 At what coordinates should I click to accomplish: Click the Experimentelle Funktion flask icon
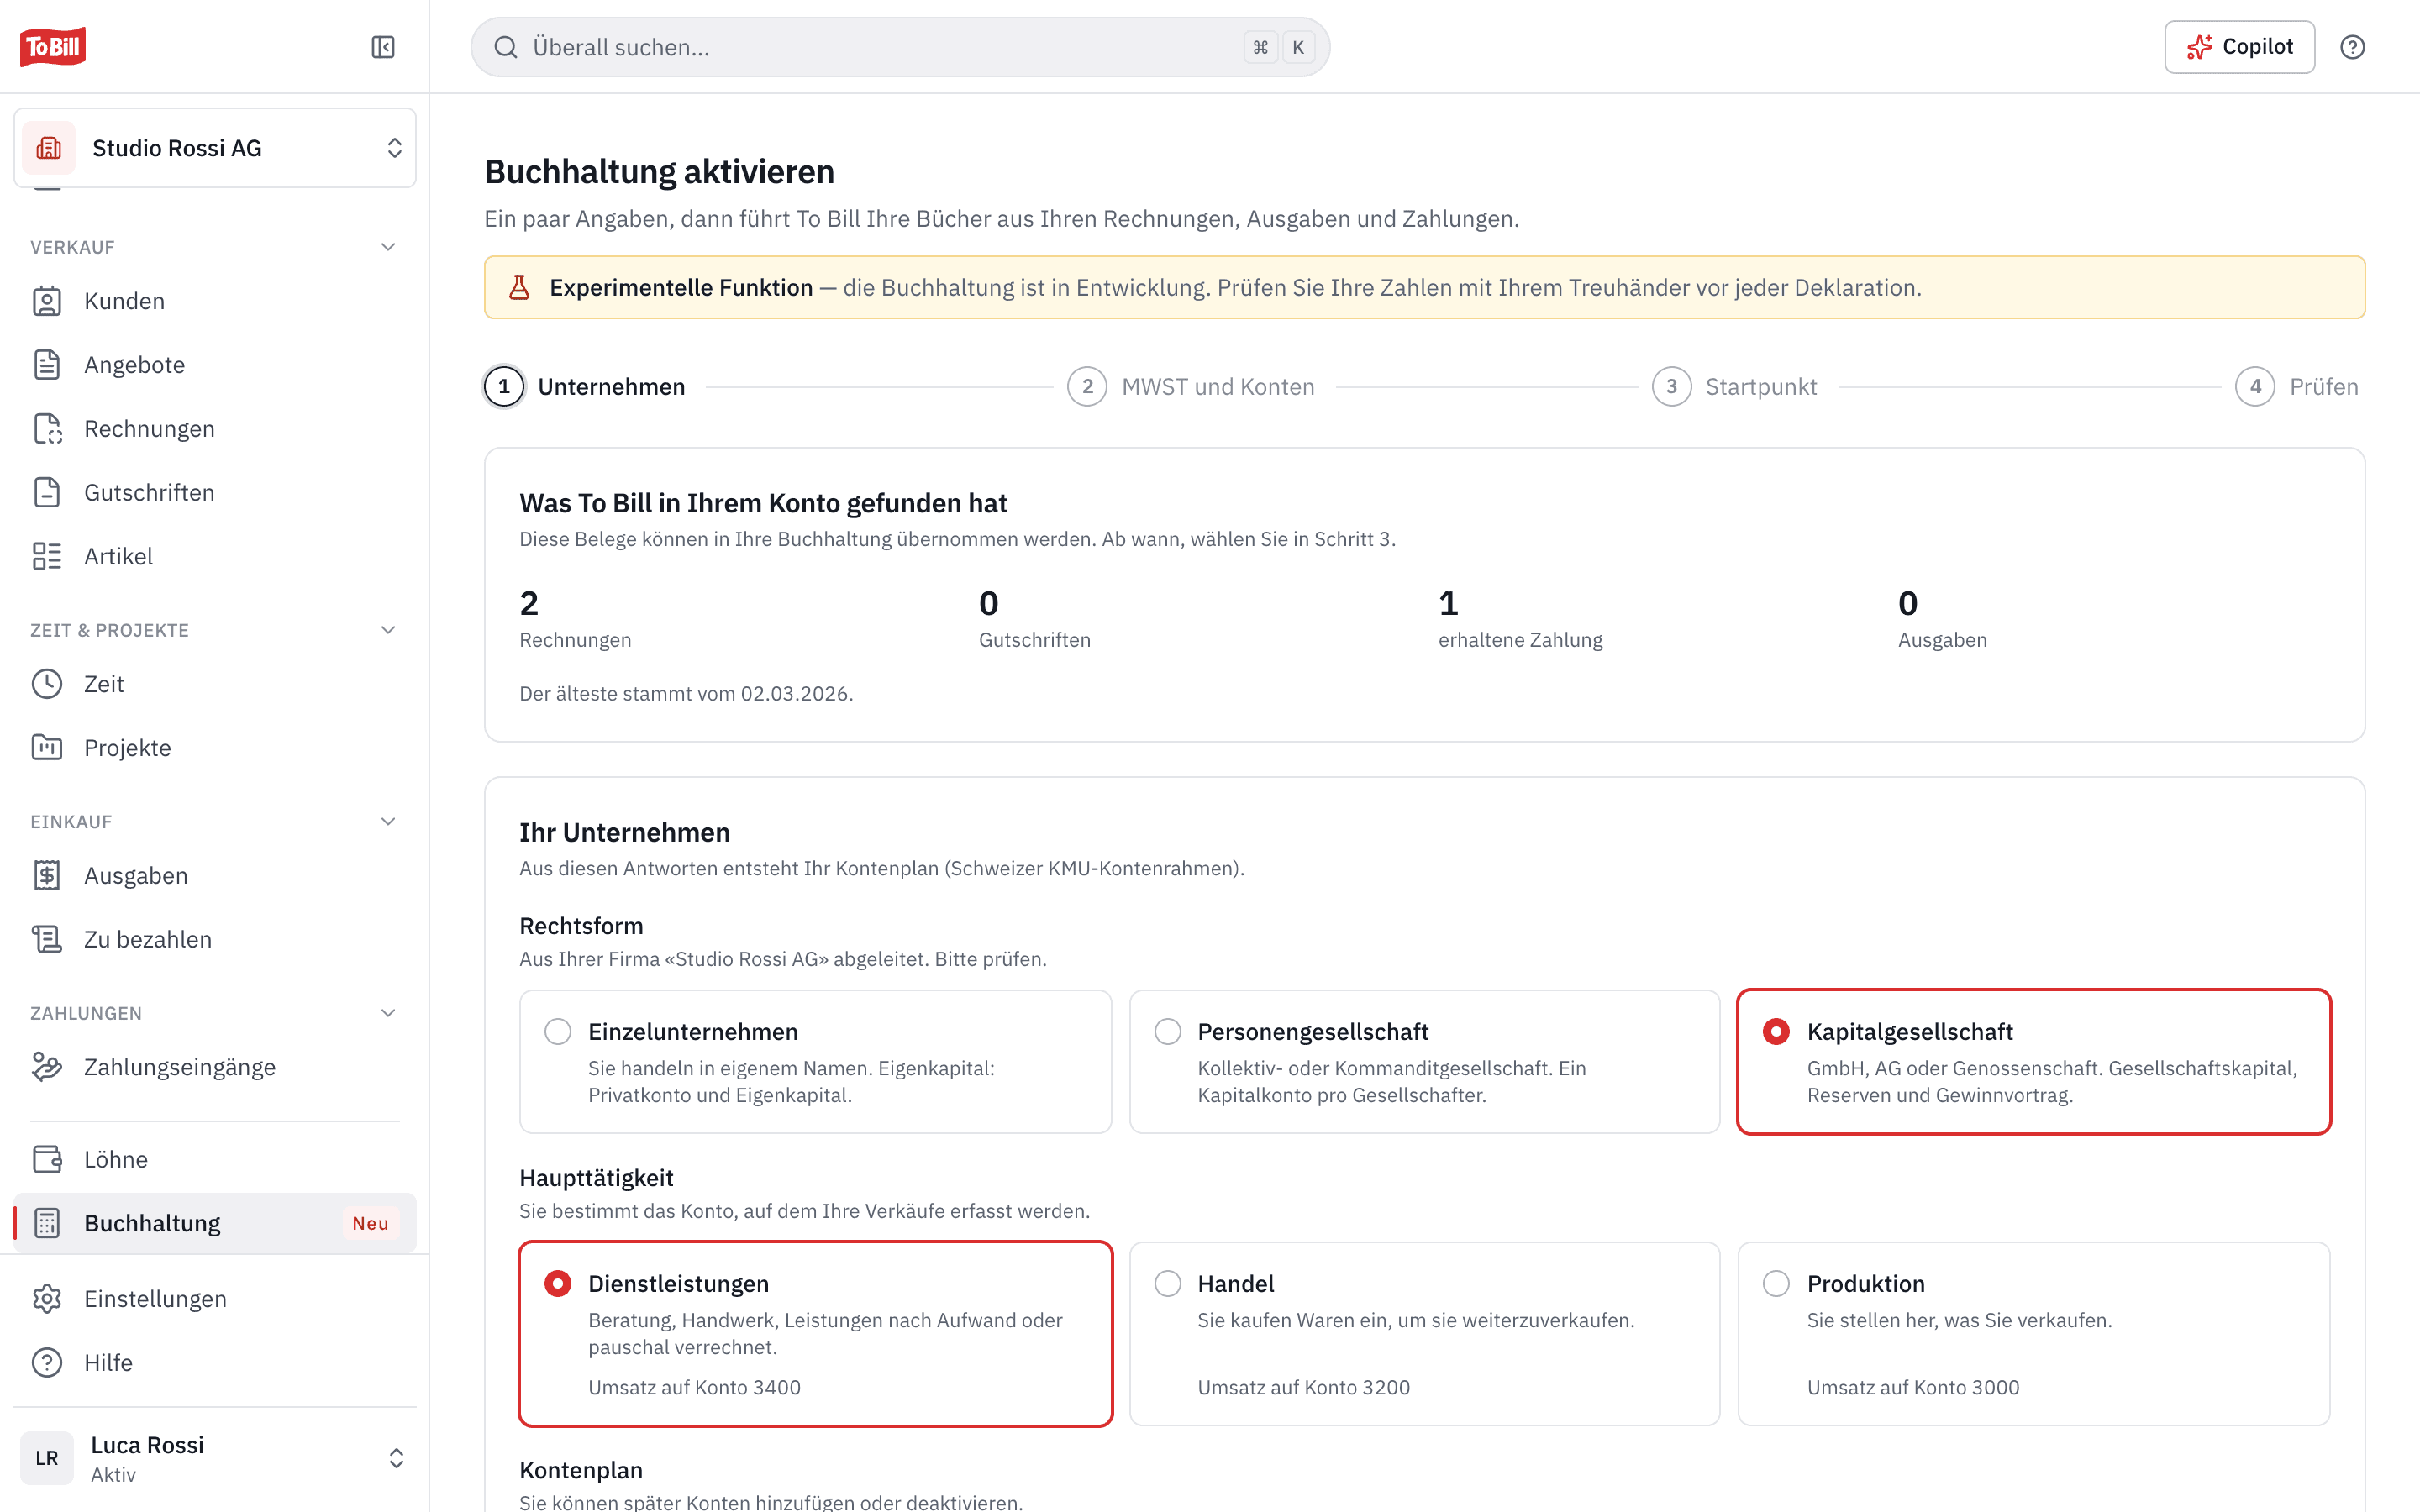click(x=519, y=288)
